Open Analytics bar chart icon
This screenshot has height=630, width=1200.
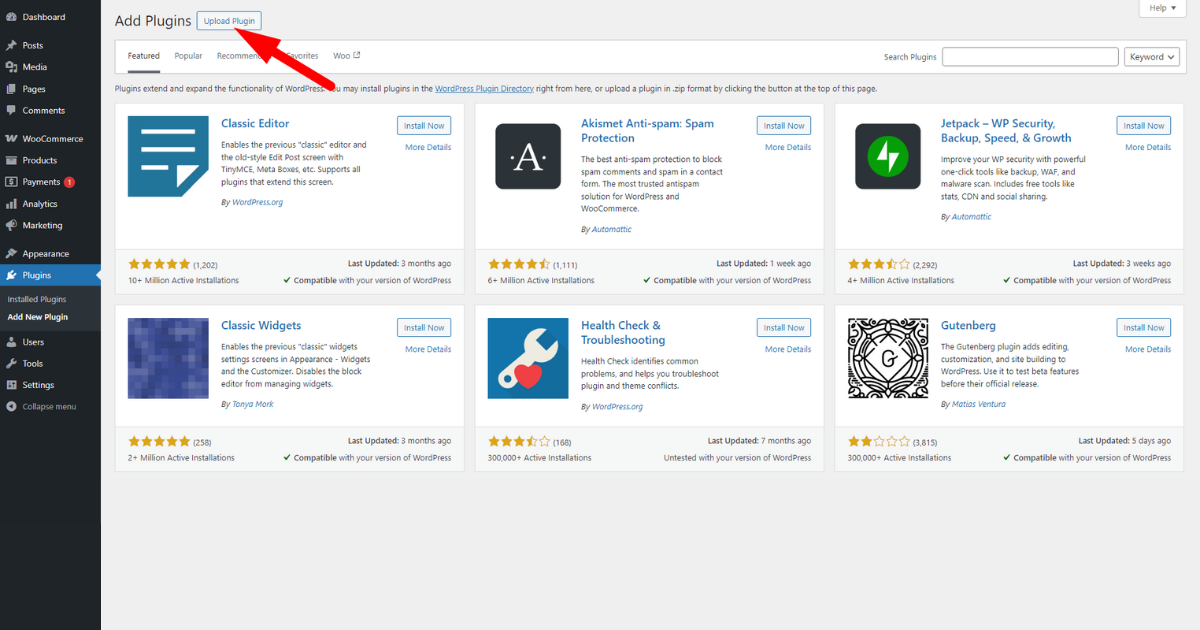click(11, 204)
